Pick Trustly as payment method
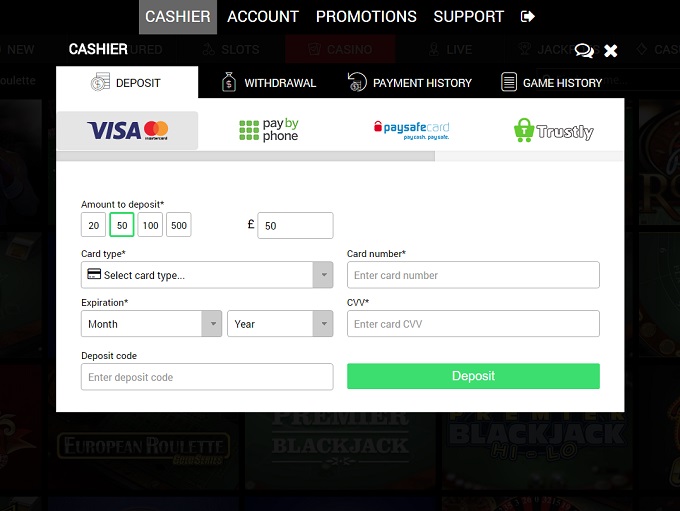The width and height of the screenshot is (680, 511). click(553, 130)
